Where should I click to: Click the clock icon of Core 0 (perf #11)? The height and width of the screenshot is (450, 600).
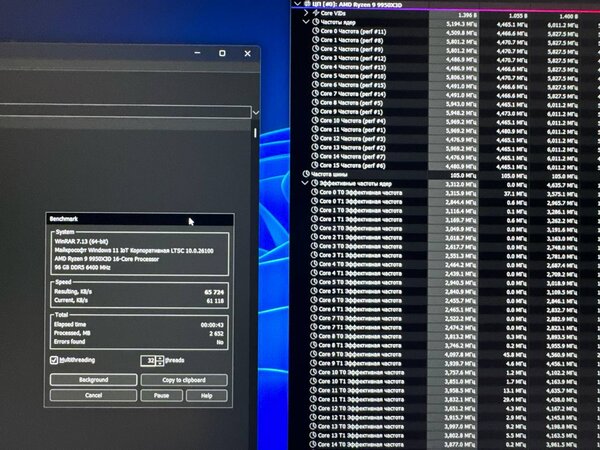[316, 31]
